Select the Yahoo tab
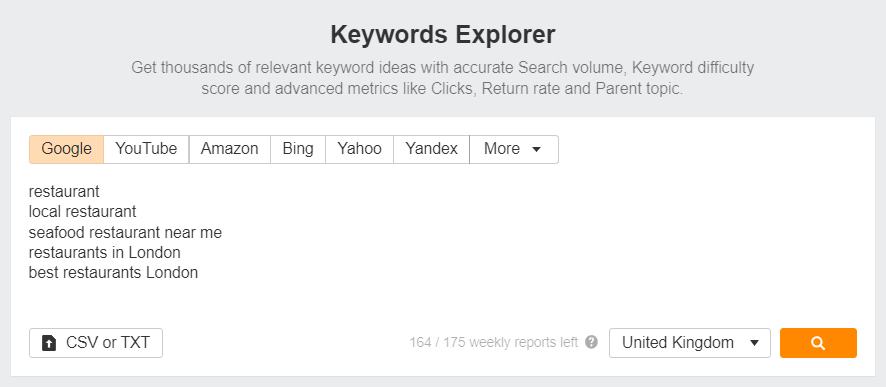This screenshot has height=387, width=886. 359,149
